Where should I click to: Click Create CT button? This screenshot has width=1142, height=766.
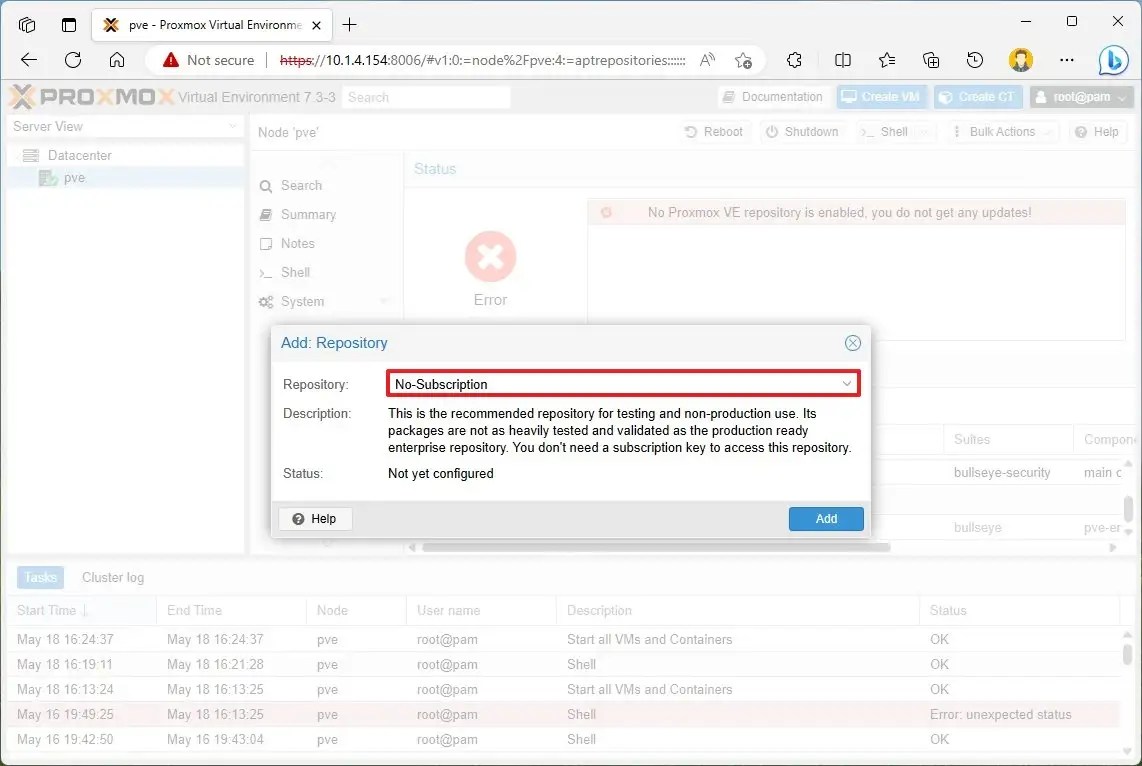tap(978, 97)
